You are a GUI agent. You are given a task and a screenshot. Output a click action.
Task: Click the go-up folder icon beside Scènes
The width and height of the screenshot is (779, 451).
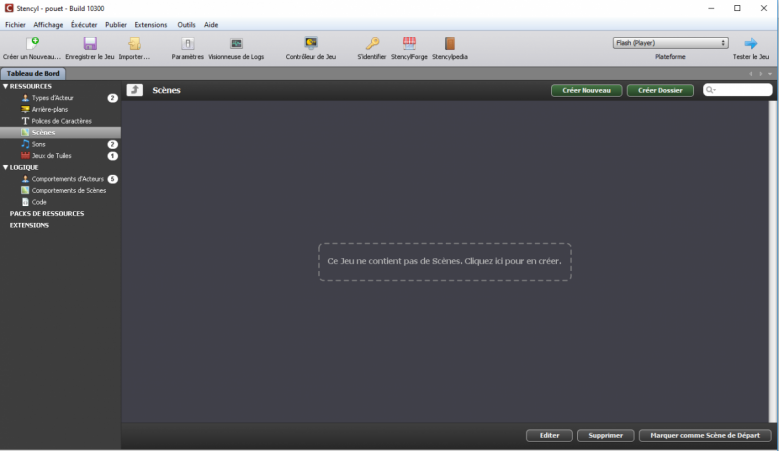pyautogui.click(x=135, y=90)
